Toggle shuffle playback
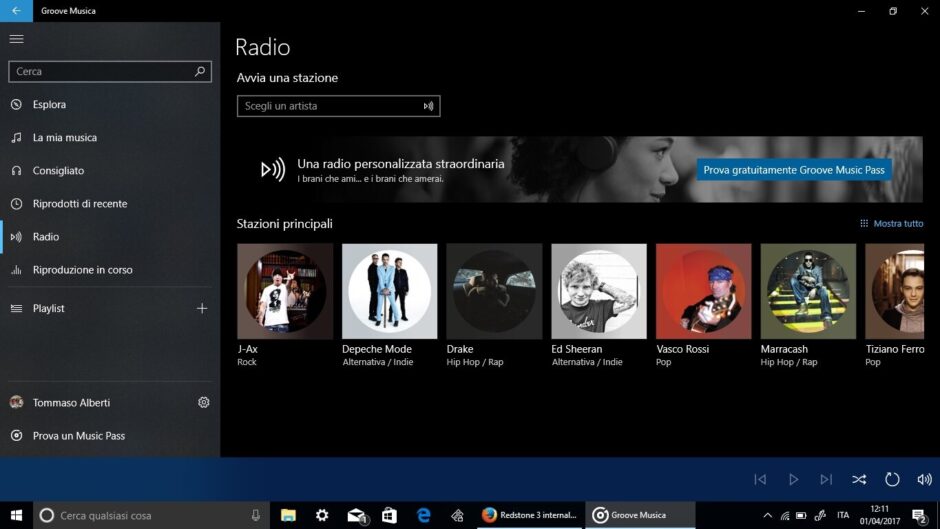The width and height of the screenshot is (940, 529). pos(859,479)
